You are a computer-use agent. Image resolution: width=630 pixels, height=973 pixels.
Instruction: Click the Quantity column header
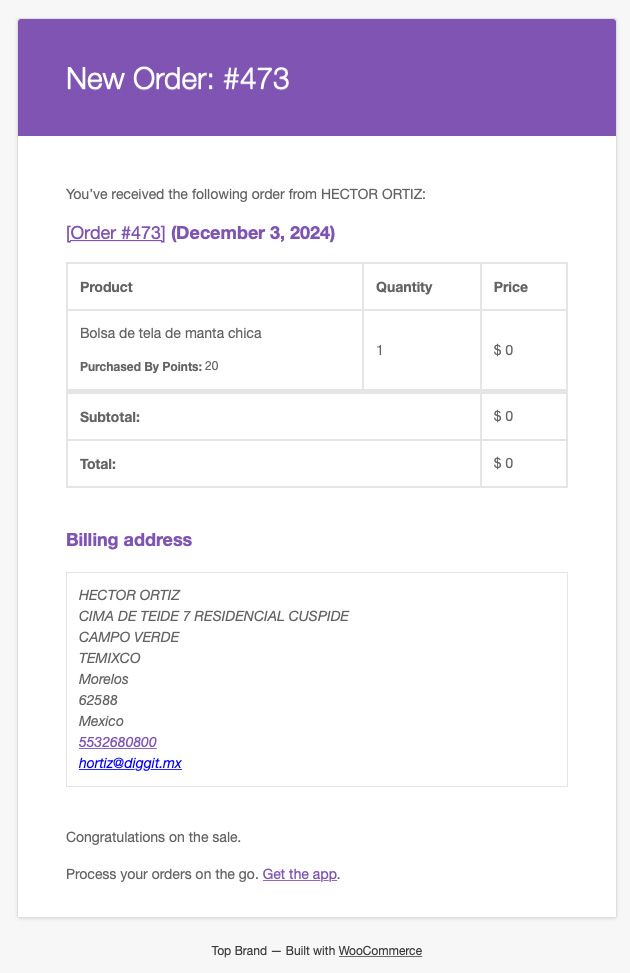[x=404, y=287]
